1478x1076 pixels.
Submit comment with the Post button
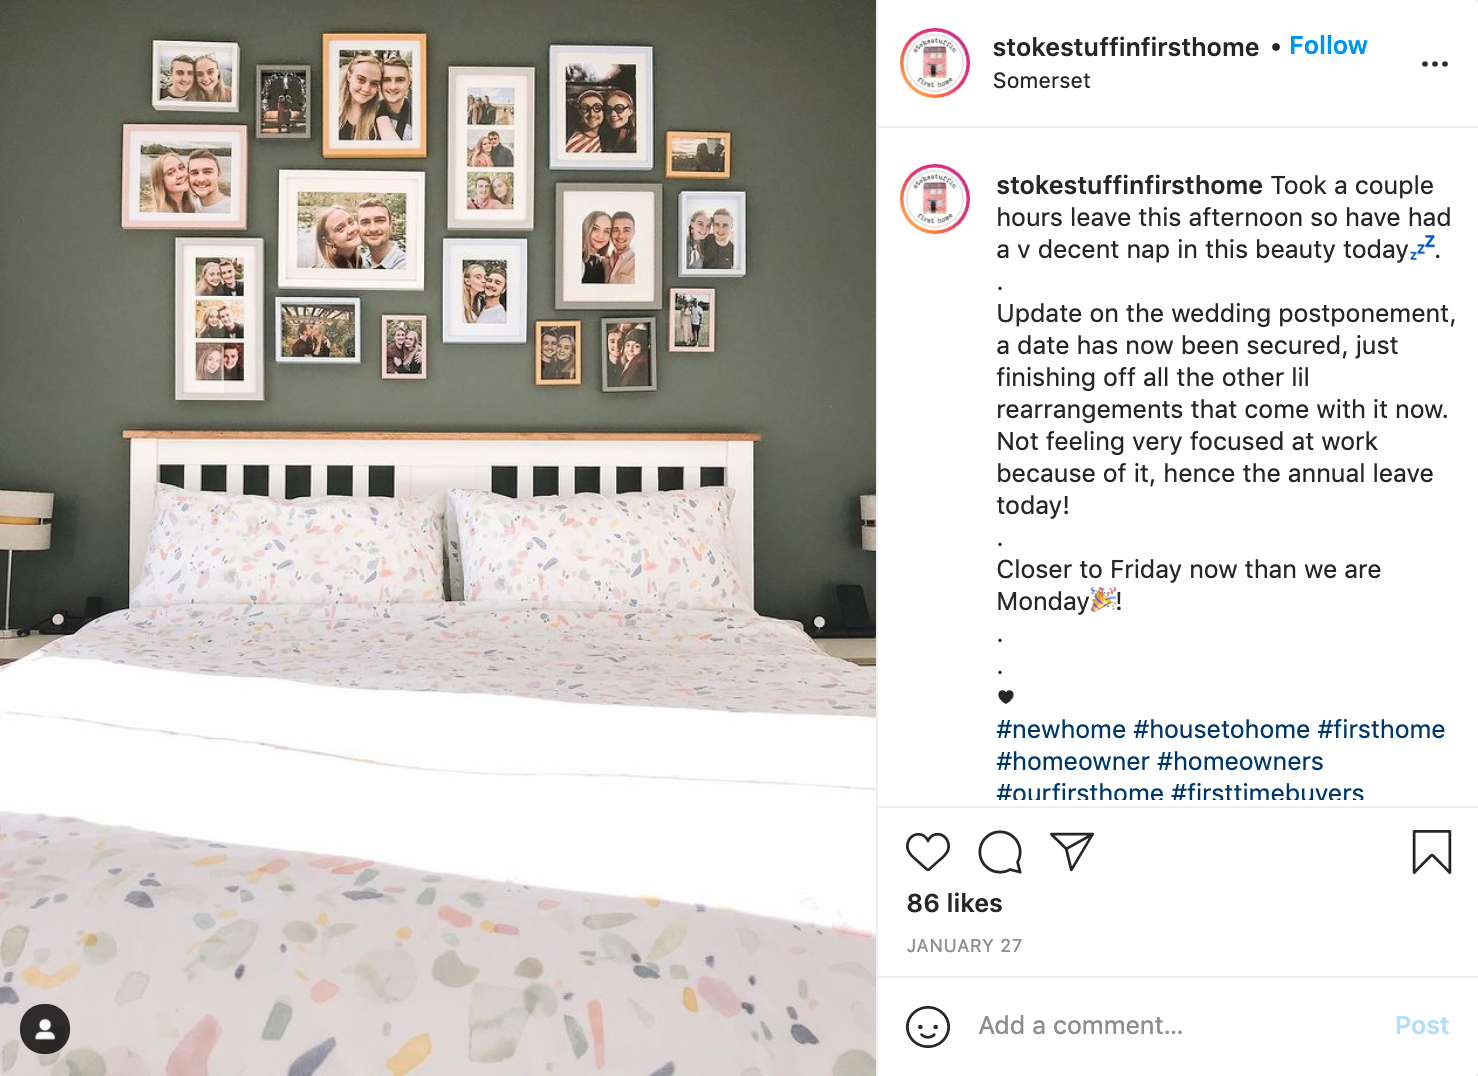1421,1026
